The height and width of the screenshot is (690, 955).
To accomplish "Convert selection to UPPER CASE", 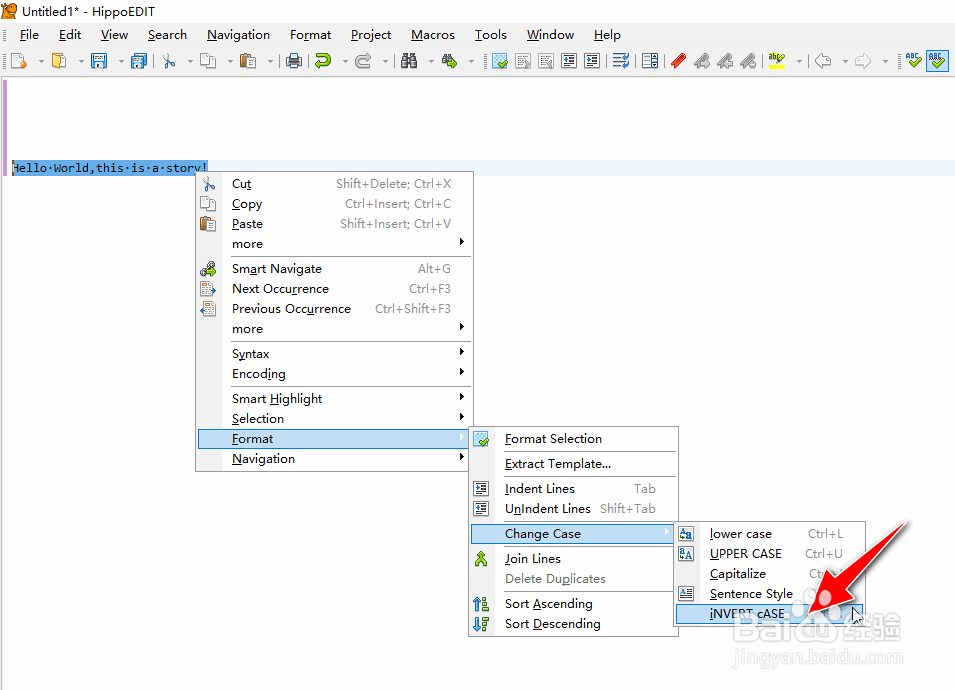I will (x=770, y=554).
